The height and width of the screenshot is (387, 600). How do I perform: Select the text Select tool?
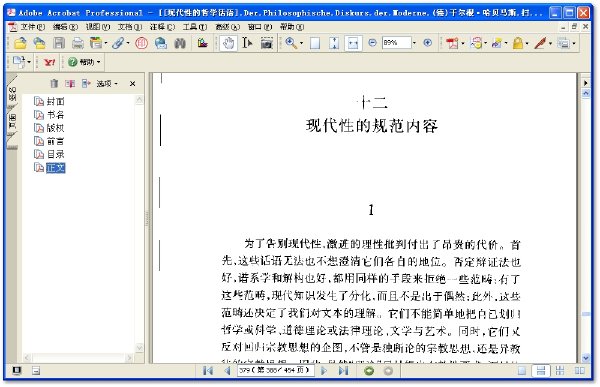[x=247, y=43]
